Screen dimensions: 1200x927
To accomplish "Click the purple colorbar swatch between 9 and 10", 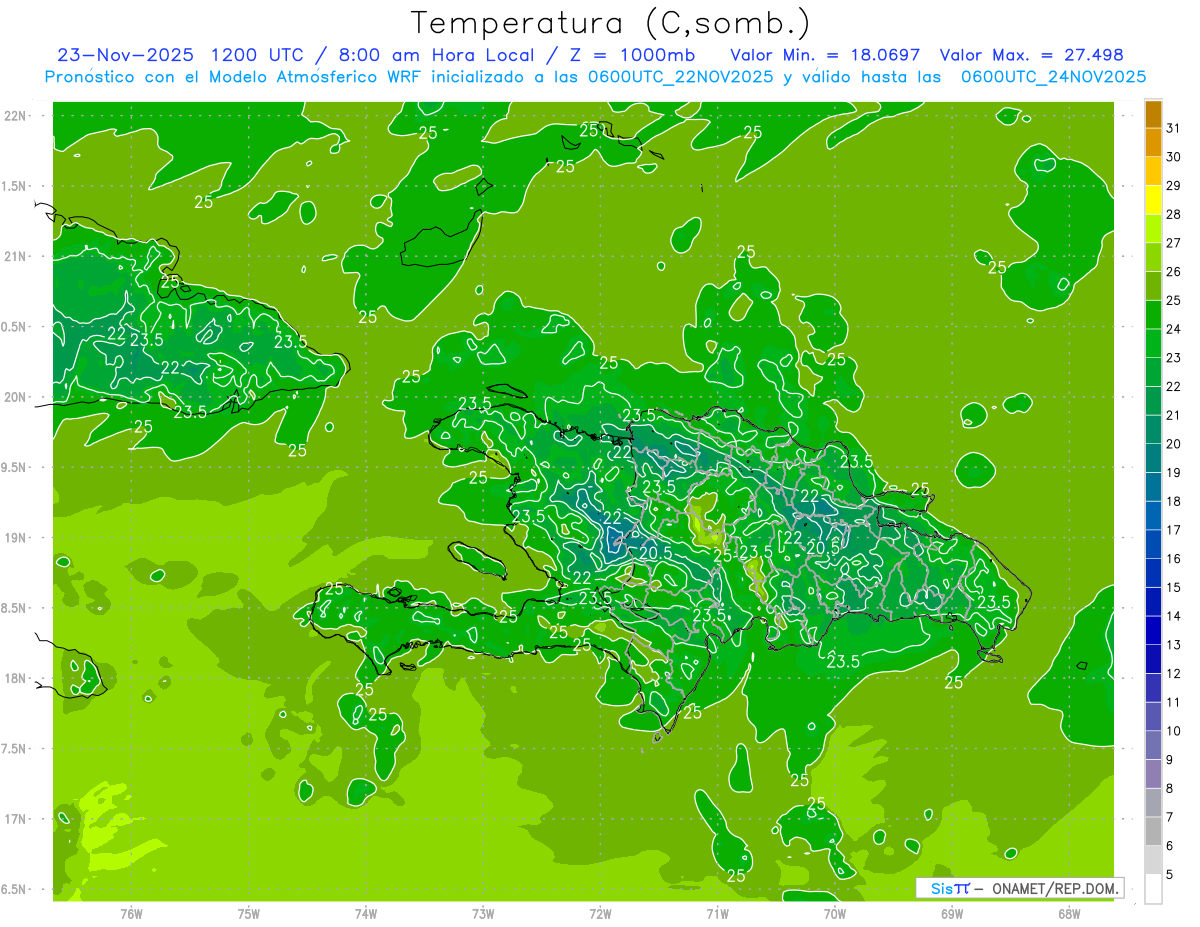I will click(x=1153, y=745).
